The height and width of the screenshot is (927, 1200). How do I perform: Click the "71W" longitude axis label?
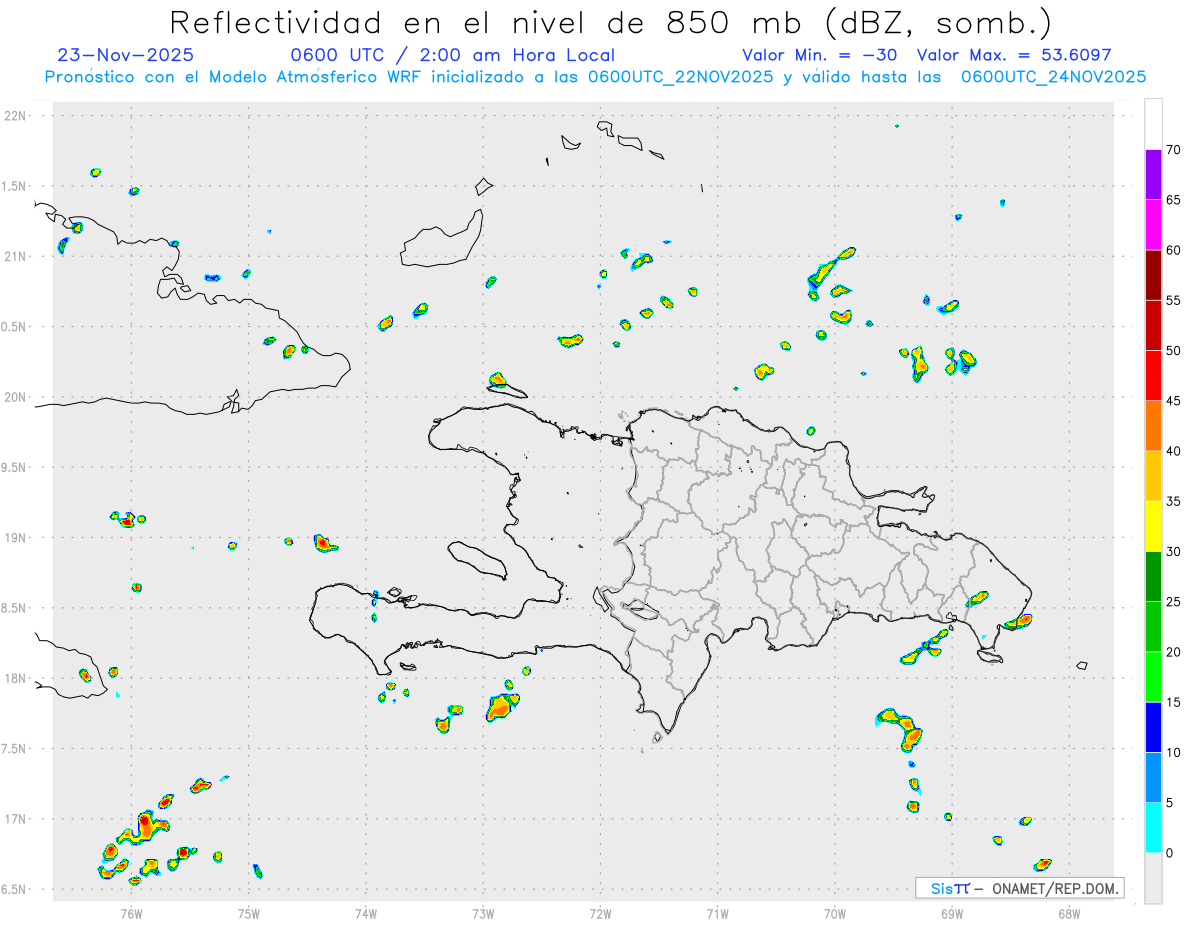pos(717,913)
